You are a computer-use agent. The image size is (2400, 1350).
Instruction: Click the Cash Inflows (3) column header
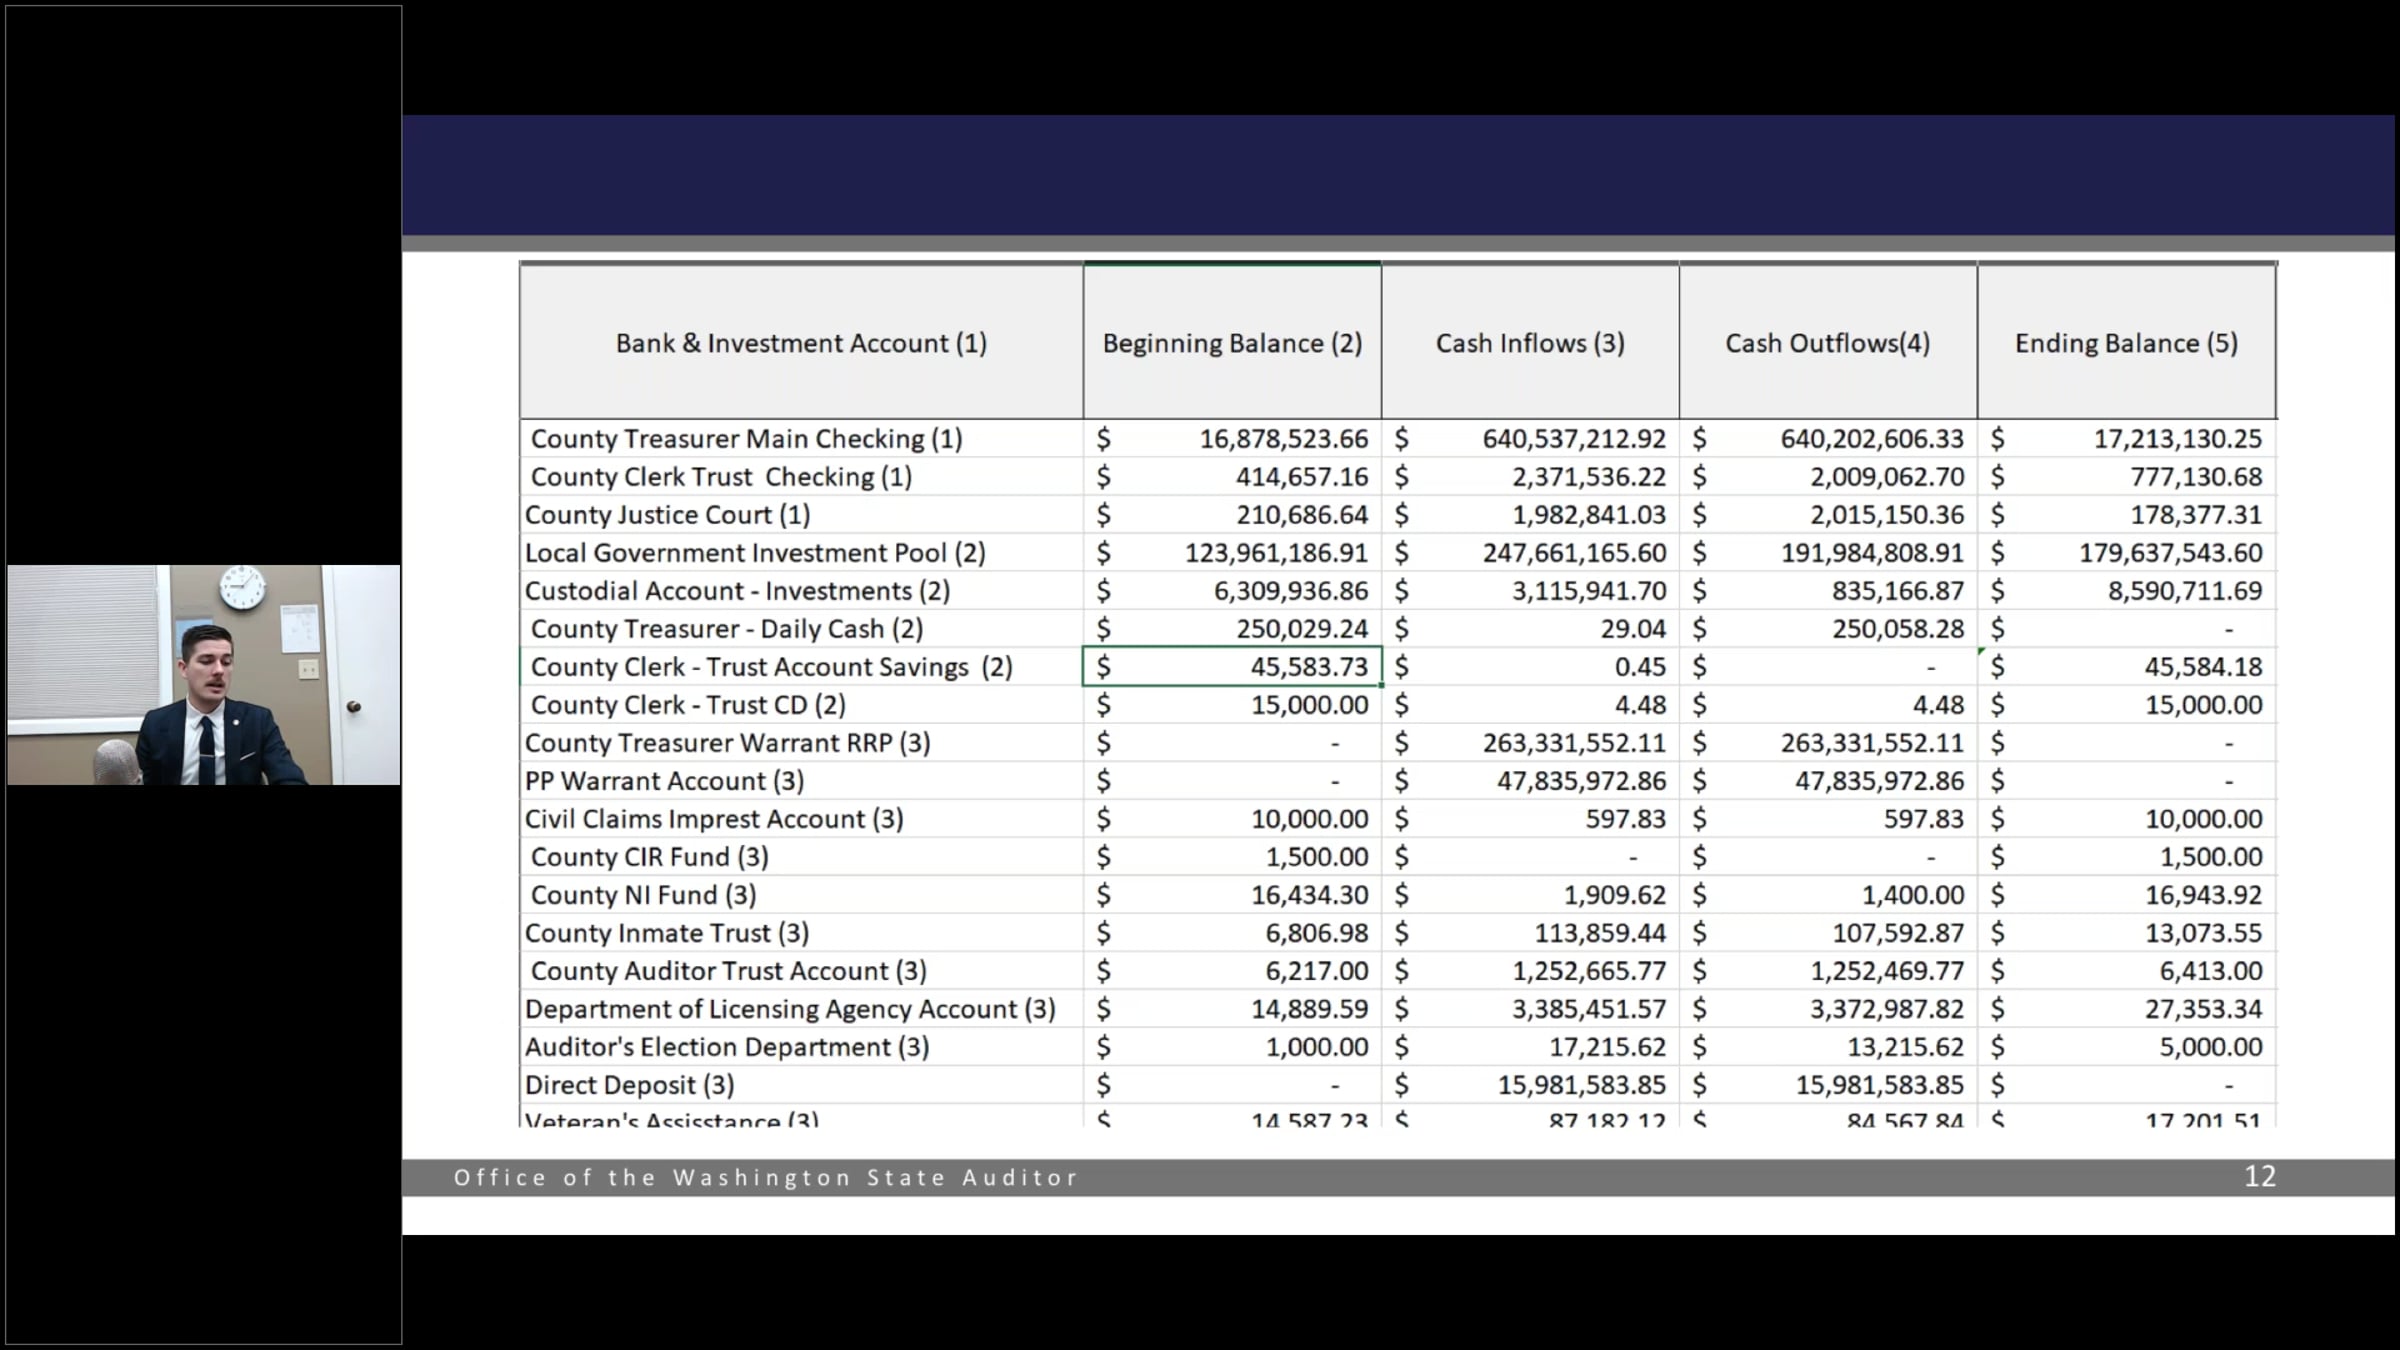coord(1530,343)
